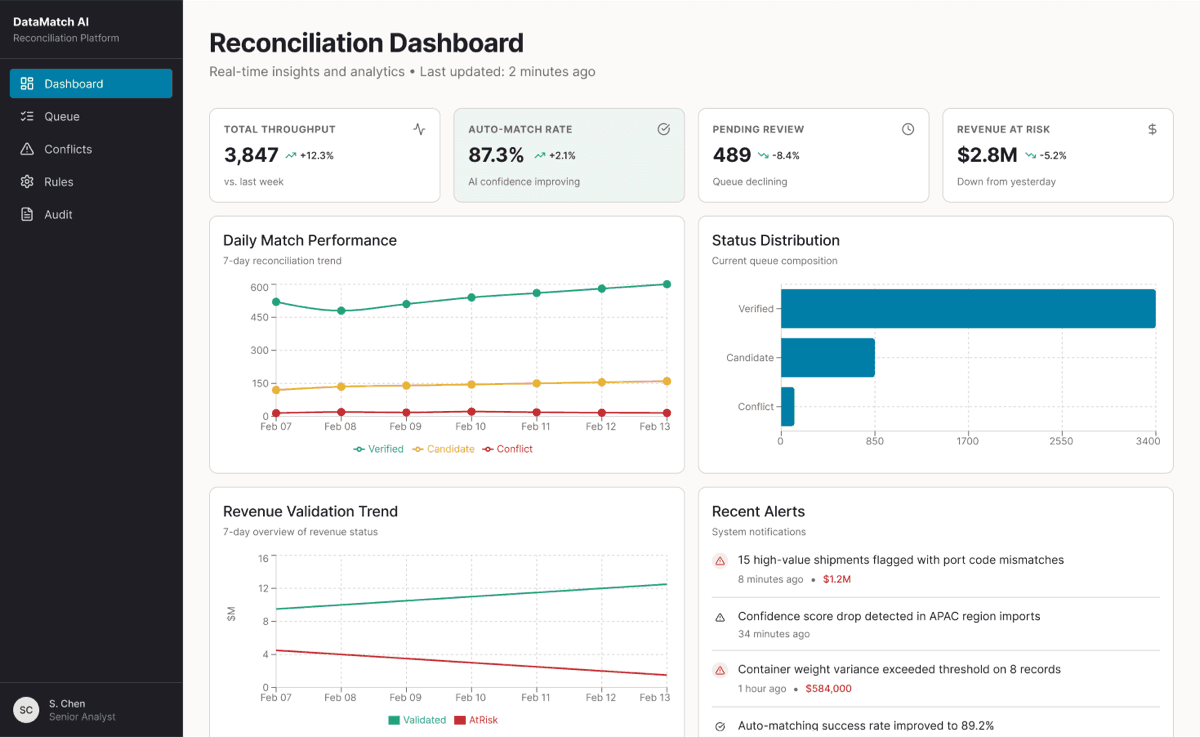
Task: Toggle the Conflict series legend entry
Action: point(507,449)
